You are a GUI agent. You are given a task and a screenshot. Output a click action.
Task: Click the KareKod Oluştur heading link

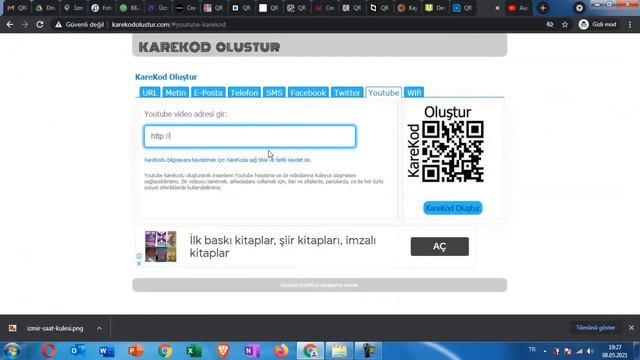pyautogui.click(x=166, y=77)
